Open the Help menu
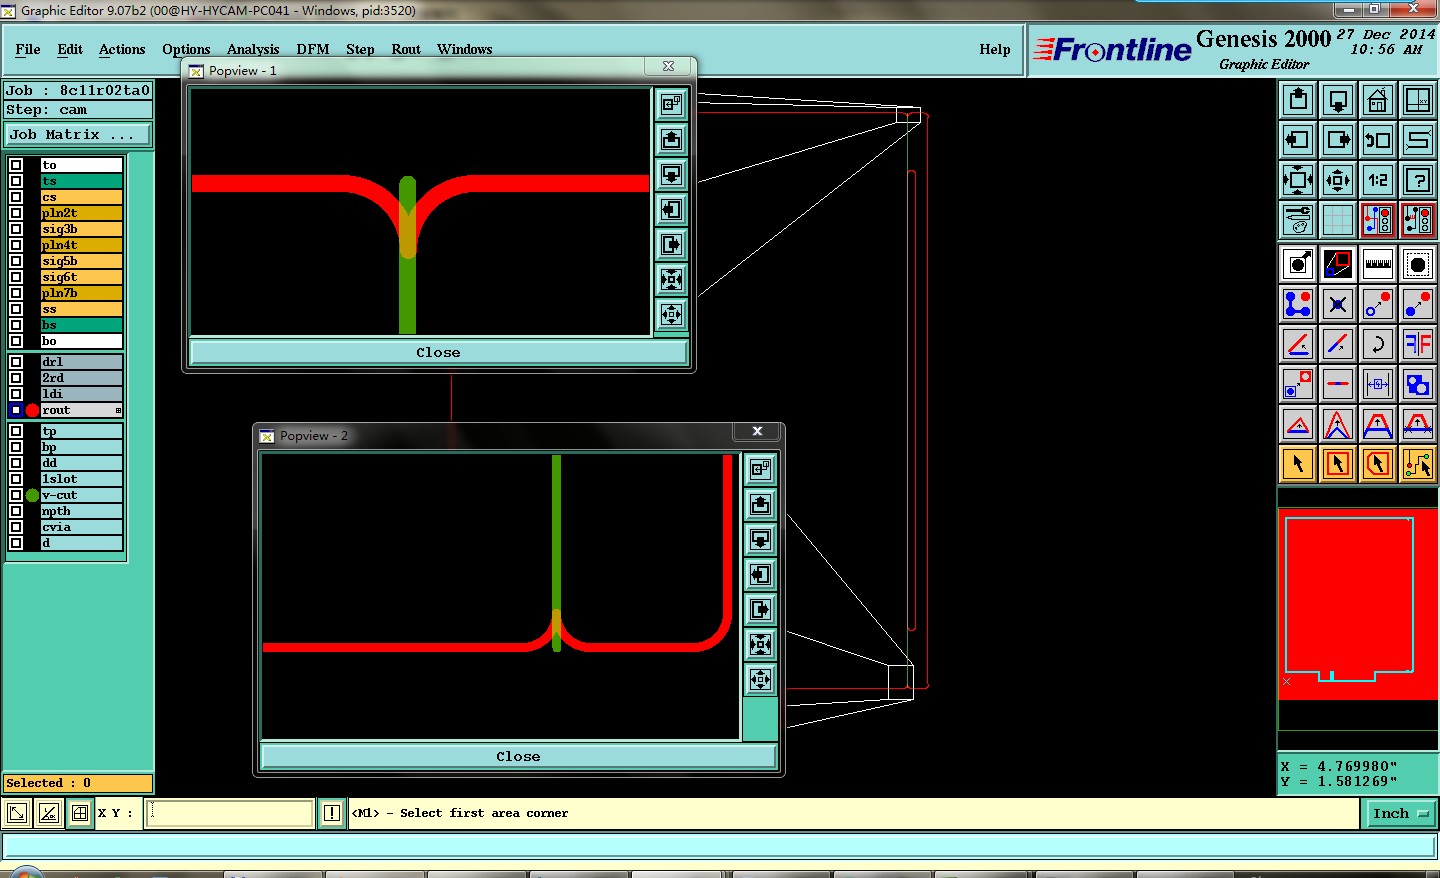The image size is (1440, 878). 995,49
